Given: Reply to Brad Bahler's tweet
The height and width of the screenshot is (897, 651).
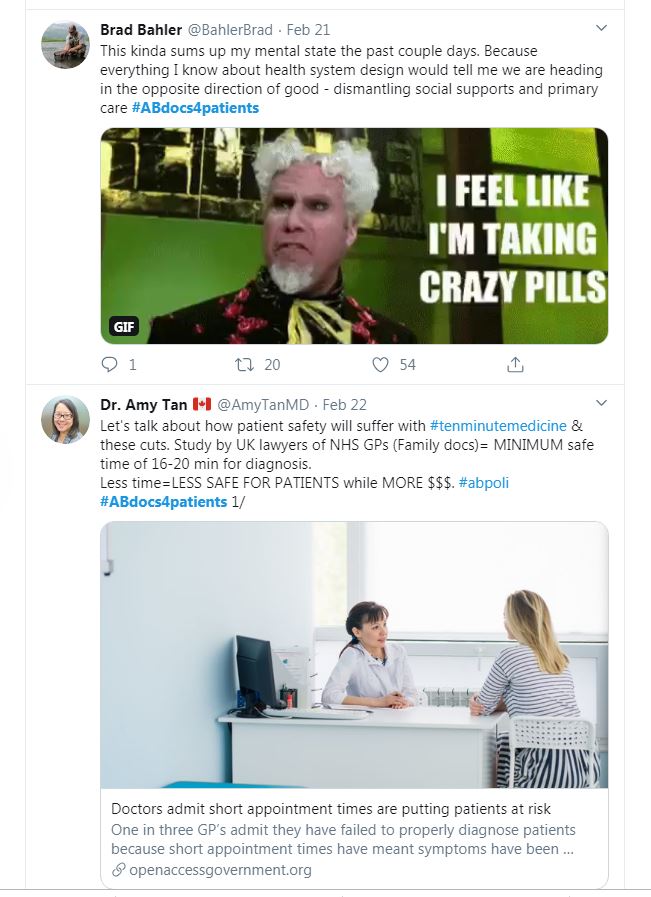Looking at the screenshot, I should coord(110,365).
